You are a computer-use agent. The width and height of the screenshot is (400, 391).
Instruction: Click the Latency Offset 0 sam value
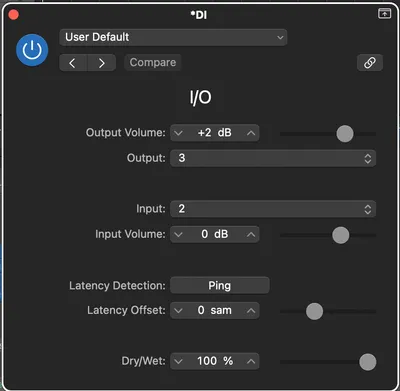[215, 310]
